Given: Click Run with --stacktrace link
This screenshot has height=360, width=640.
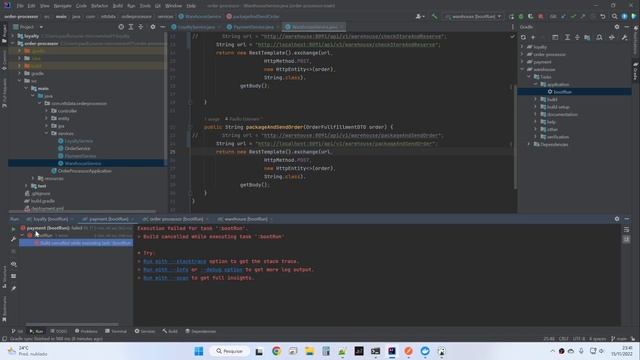Looking at the screenshot, I should coord(175,261).
